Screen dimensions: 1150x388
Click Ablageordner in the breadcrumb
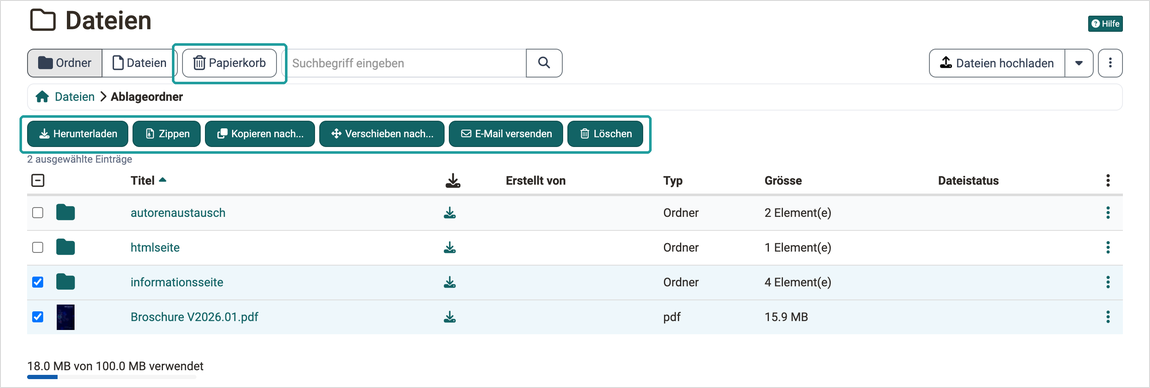(x=147, y=97)
